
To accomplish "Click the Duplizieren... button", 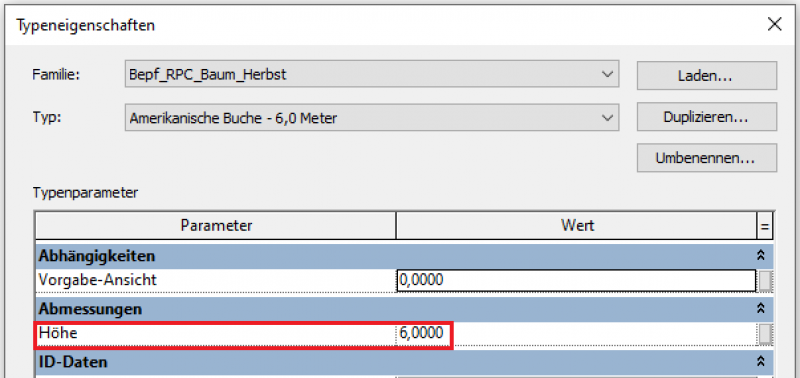I will click(707, 117).
